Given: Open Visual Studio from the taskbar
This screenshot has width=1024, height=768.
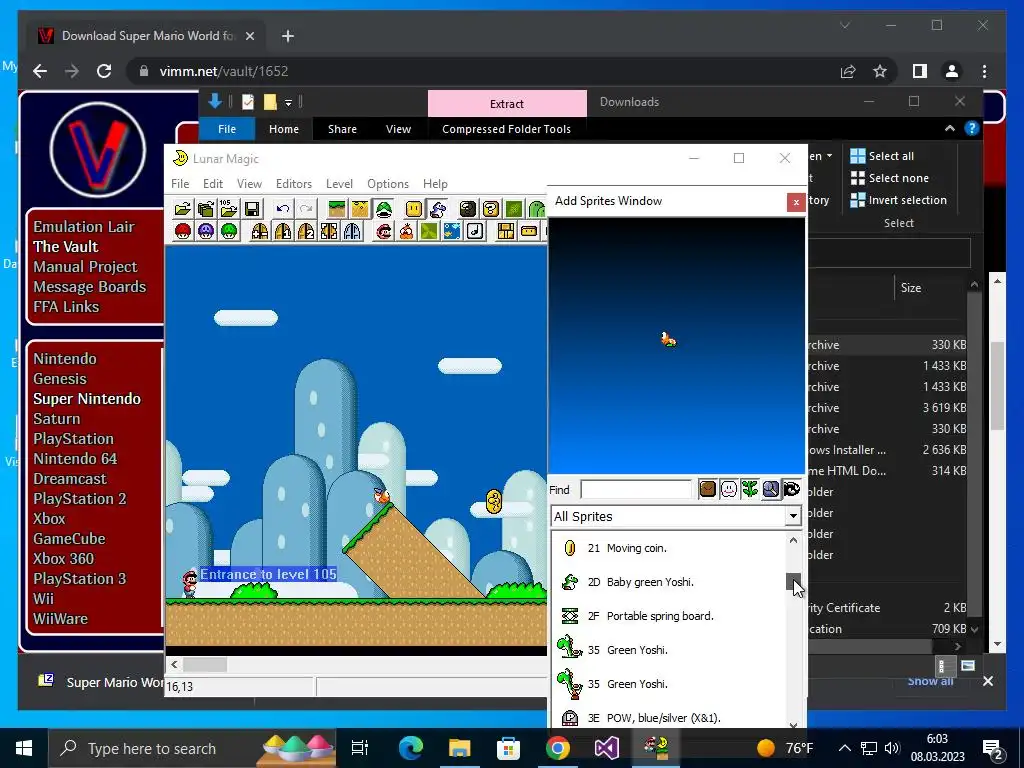Looking at the screenshot, I should coord(607,748).
